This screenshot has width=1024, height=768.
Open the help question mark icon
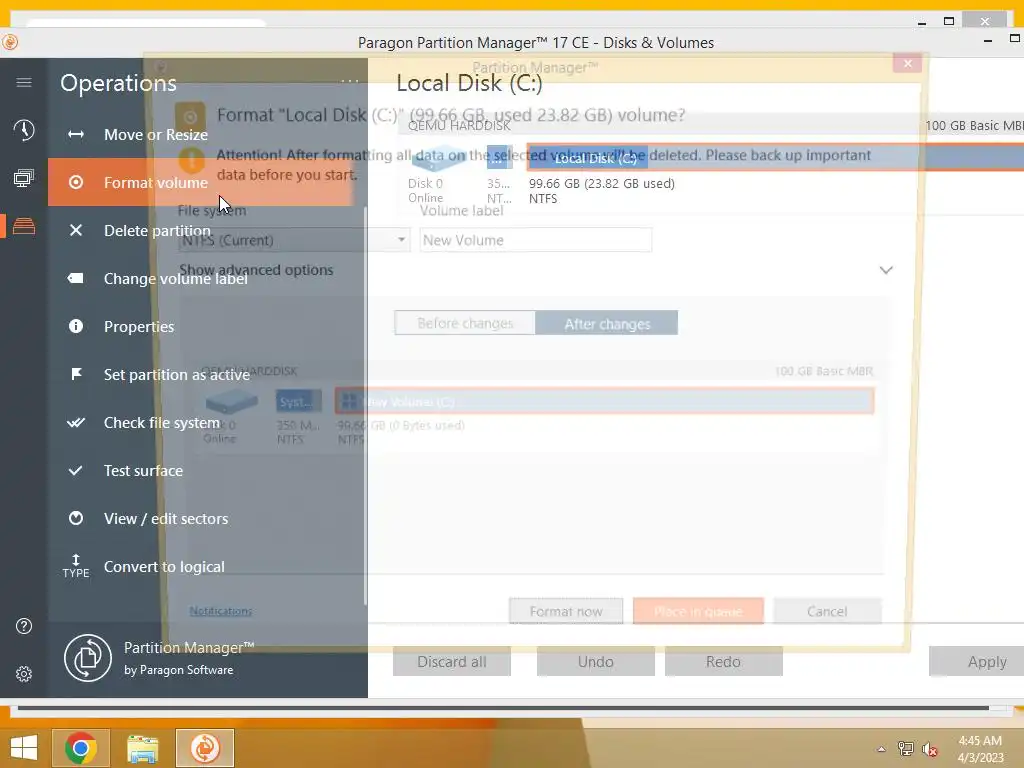coord(24,626)
